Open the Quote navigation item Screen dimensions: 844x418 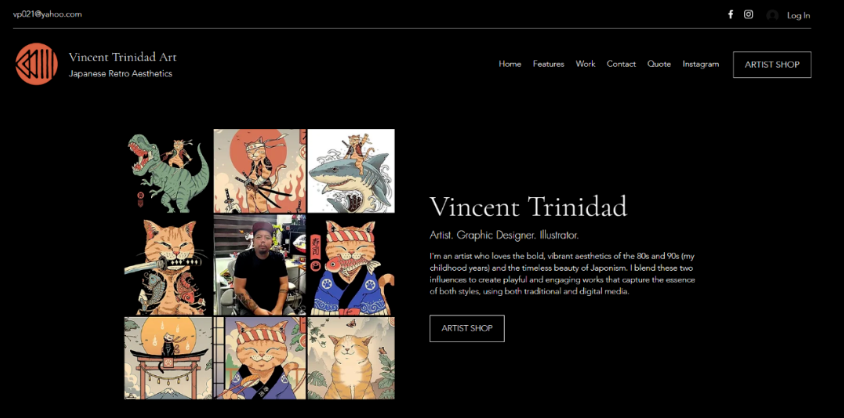(x=659, y=64)
